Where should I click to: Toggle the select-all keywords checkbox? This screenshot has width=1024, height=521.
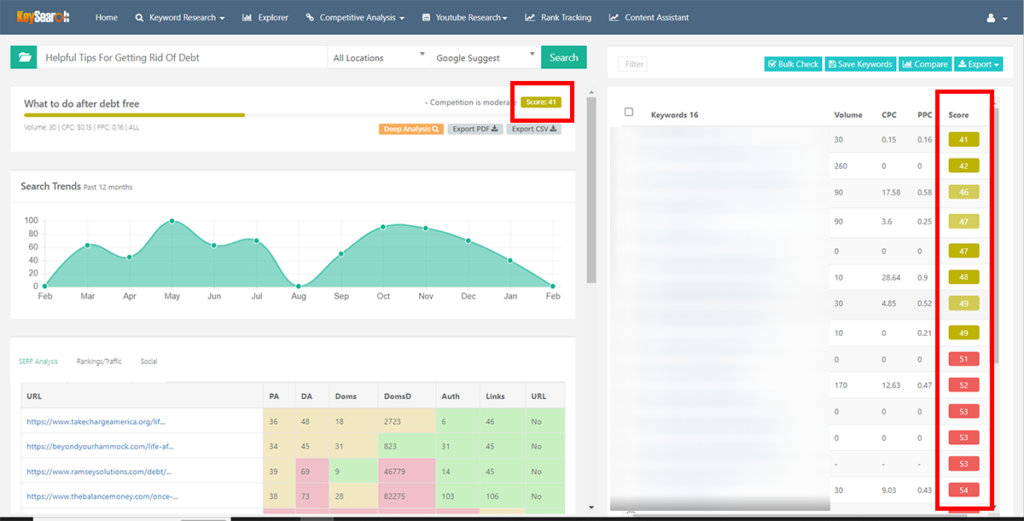click(628, 112)
